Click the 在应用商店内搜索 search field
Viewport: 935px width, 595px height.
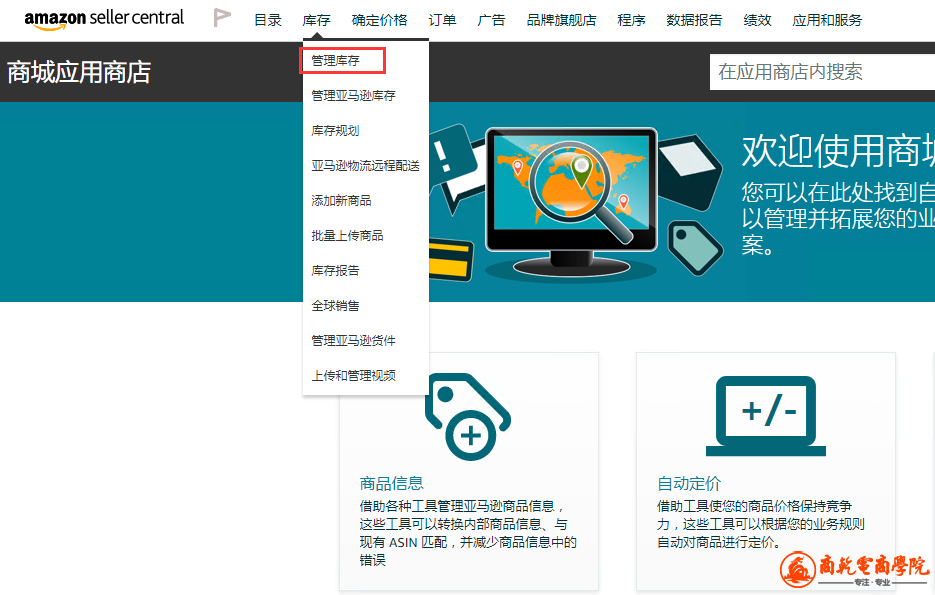tap(822, 72)
